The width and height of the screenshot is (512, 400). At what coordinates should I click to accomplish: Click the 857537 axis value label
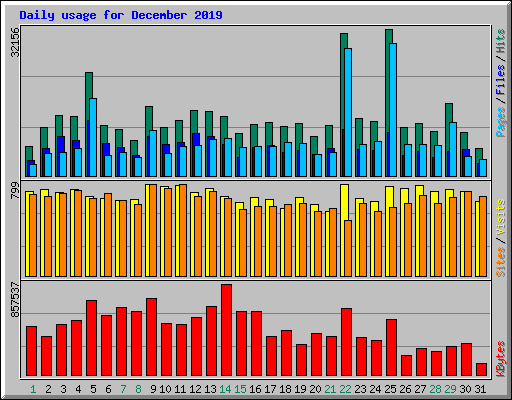[15, 300]
